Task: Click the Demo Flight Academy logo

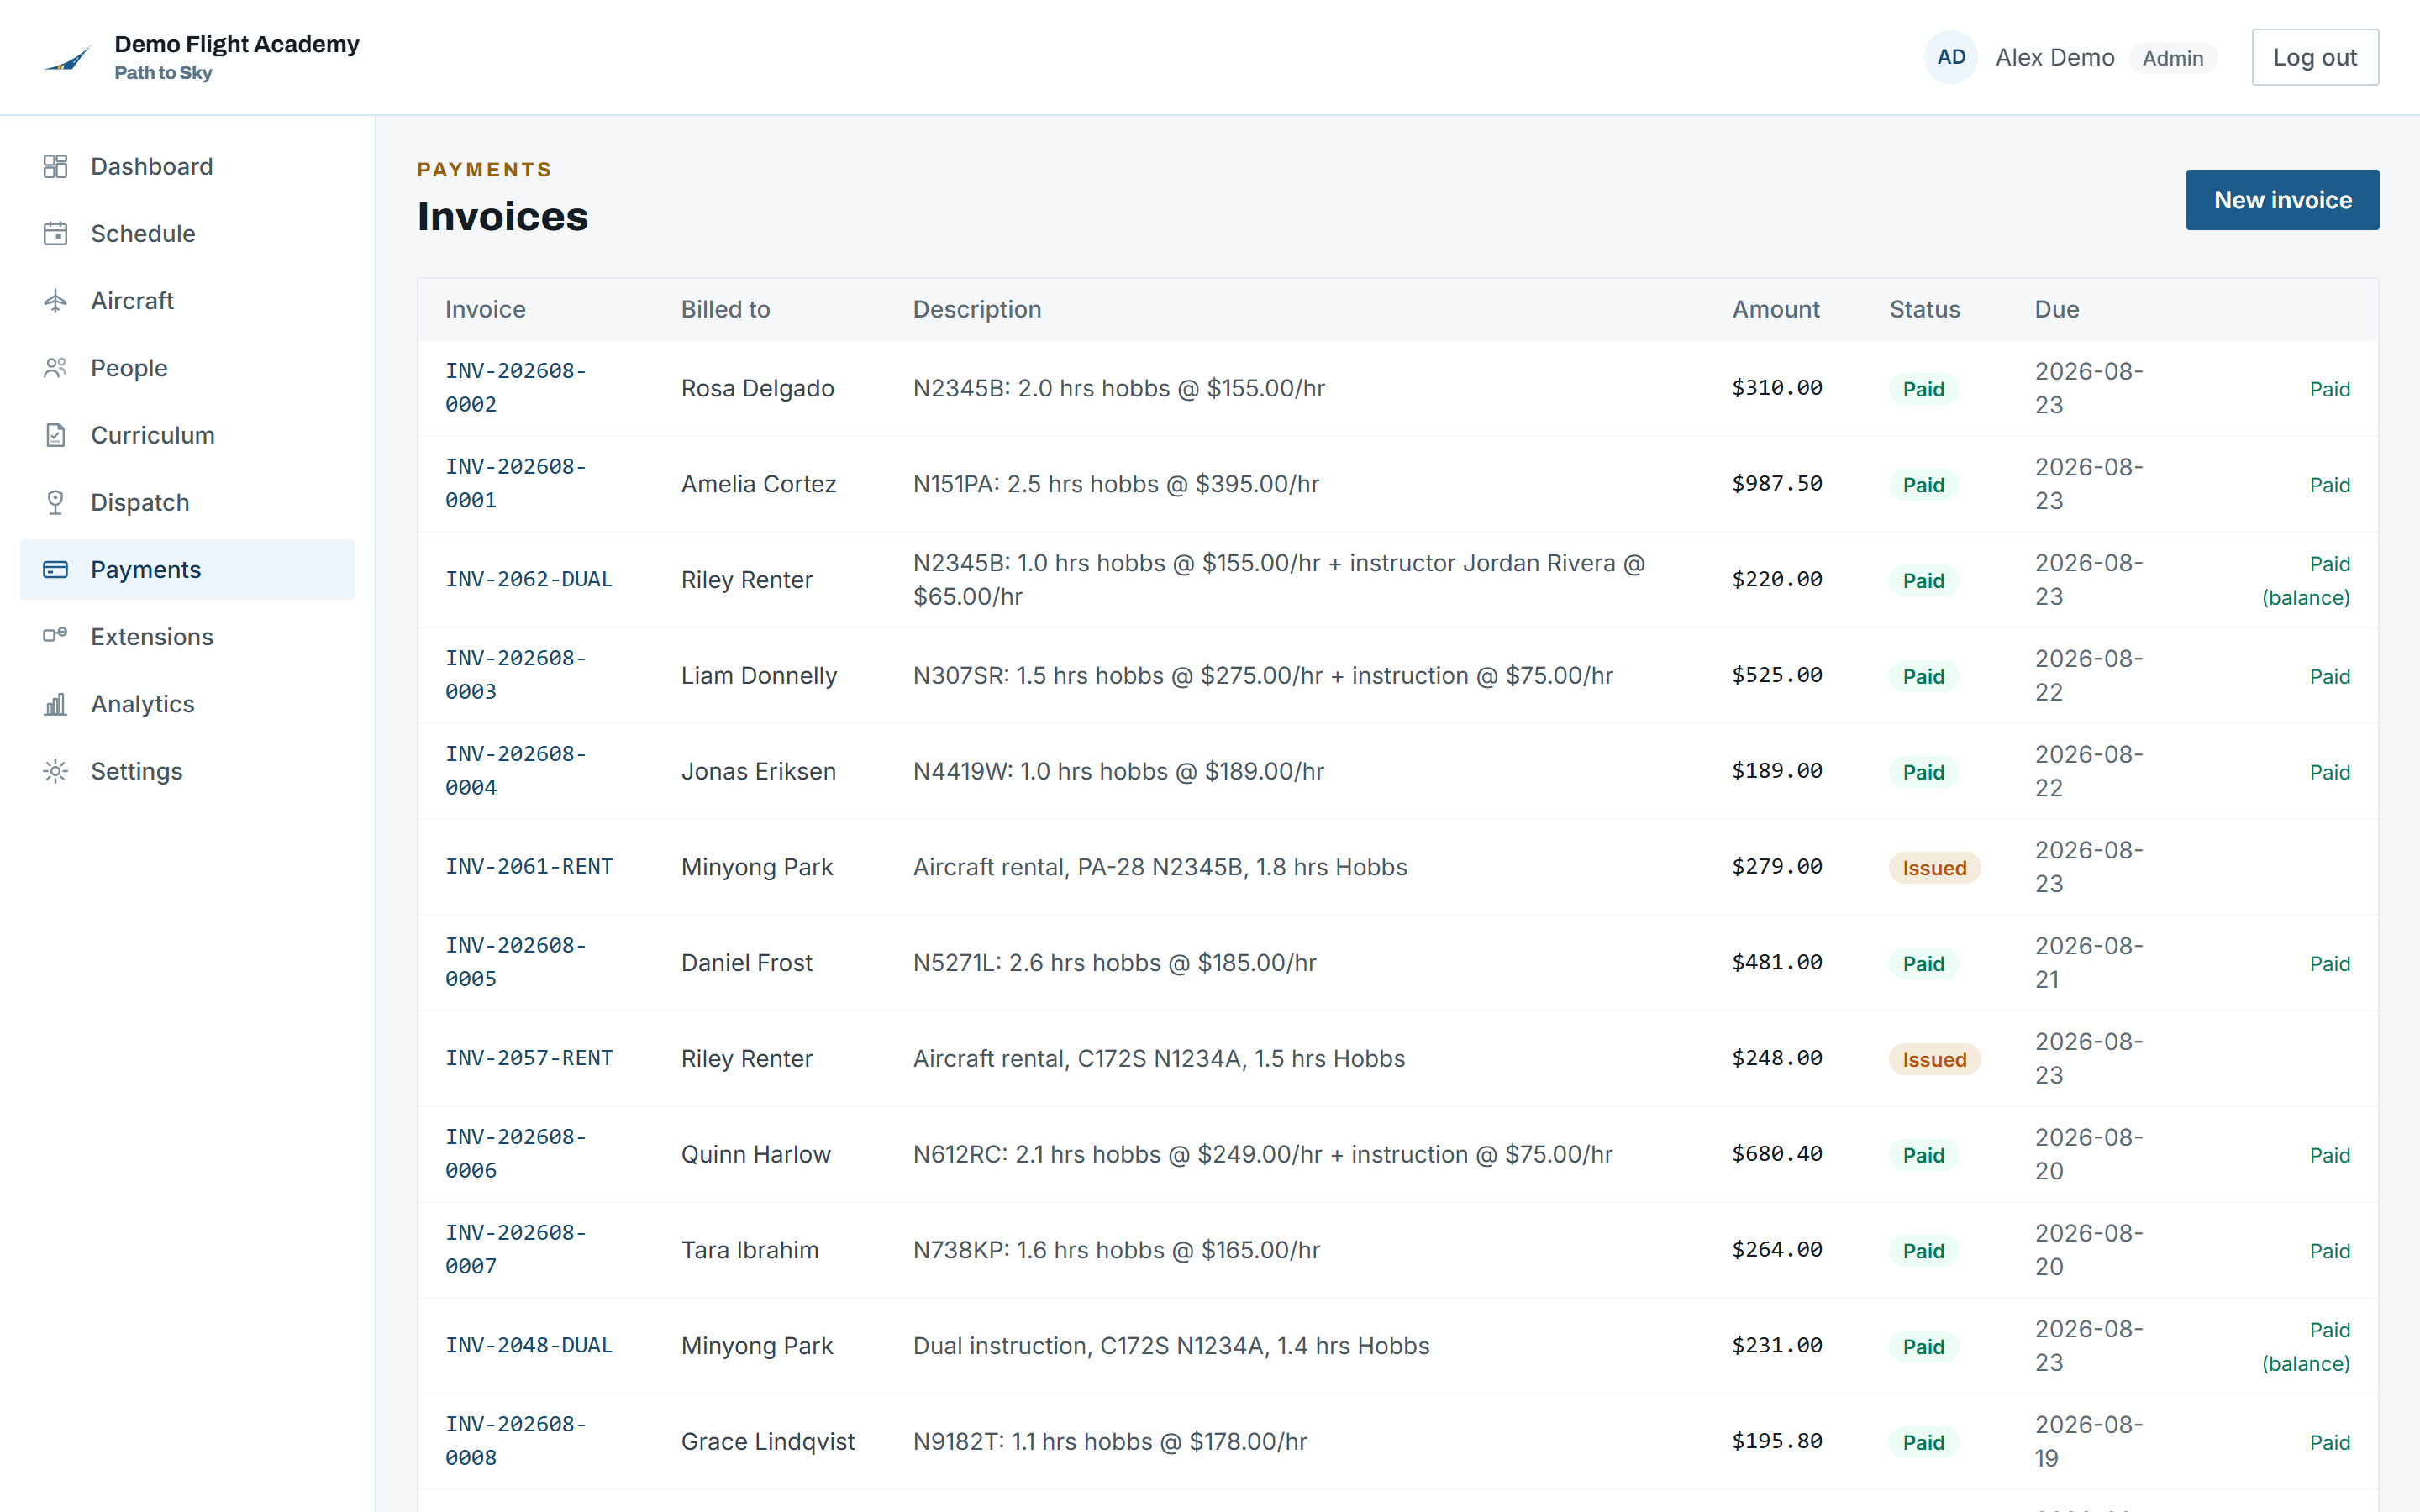Action: (x=67, y=58)
